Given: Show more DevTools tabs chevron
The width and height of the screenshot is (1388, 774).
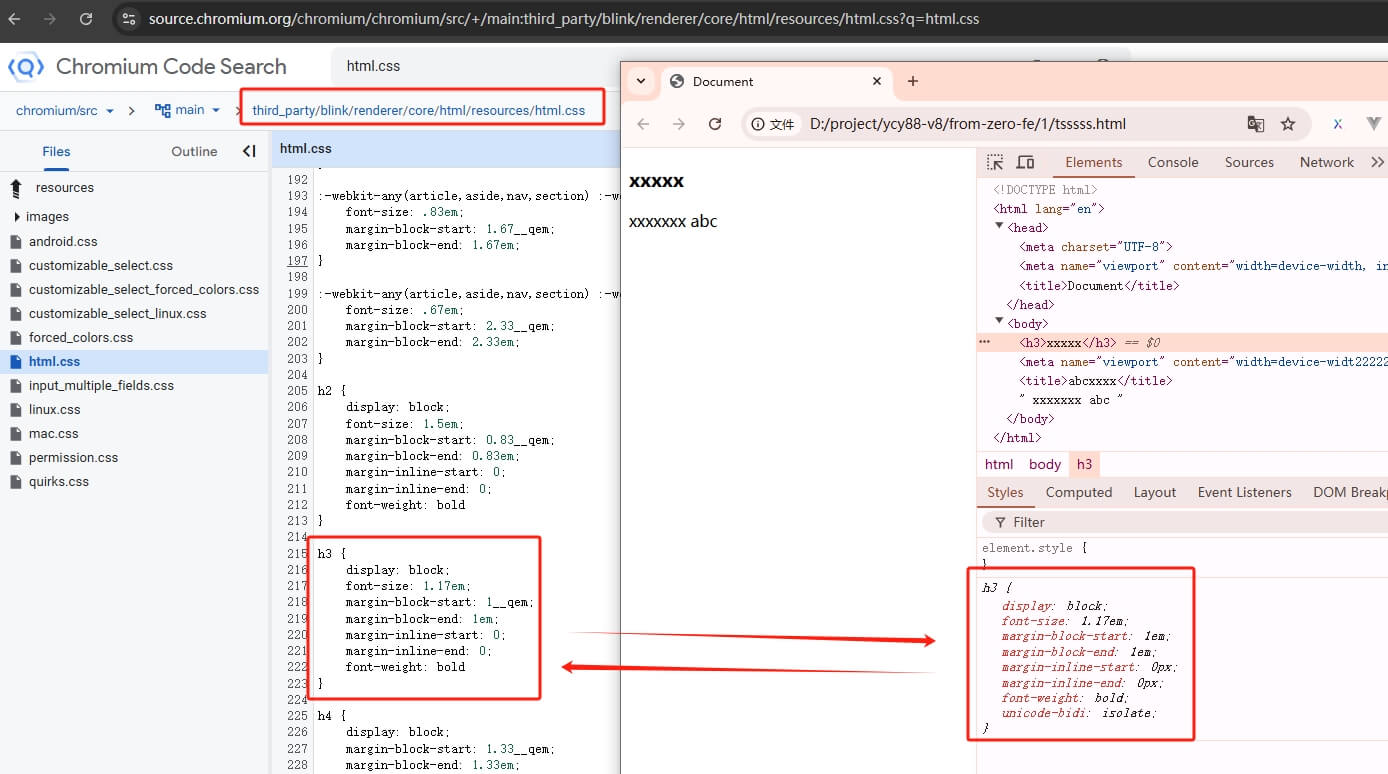Looking at the screenshot, I should 1377,162.
